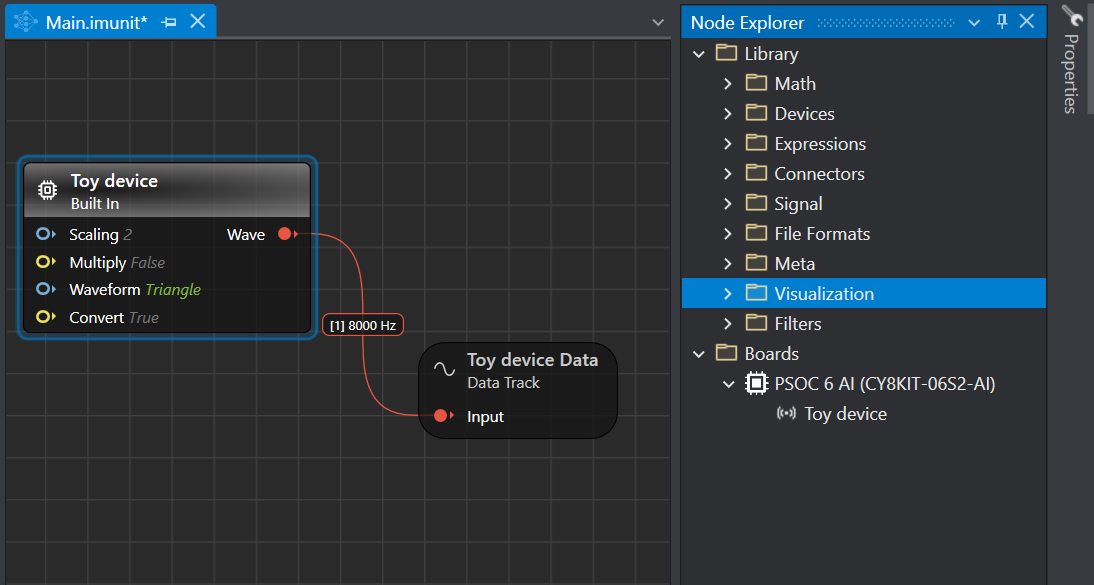This screenshot has width=1094, height=585.
Task: Change the Waveform Triangle value
Action: (x=173, y=290)
